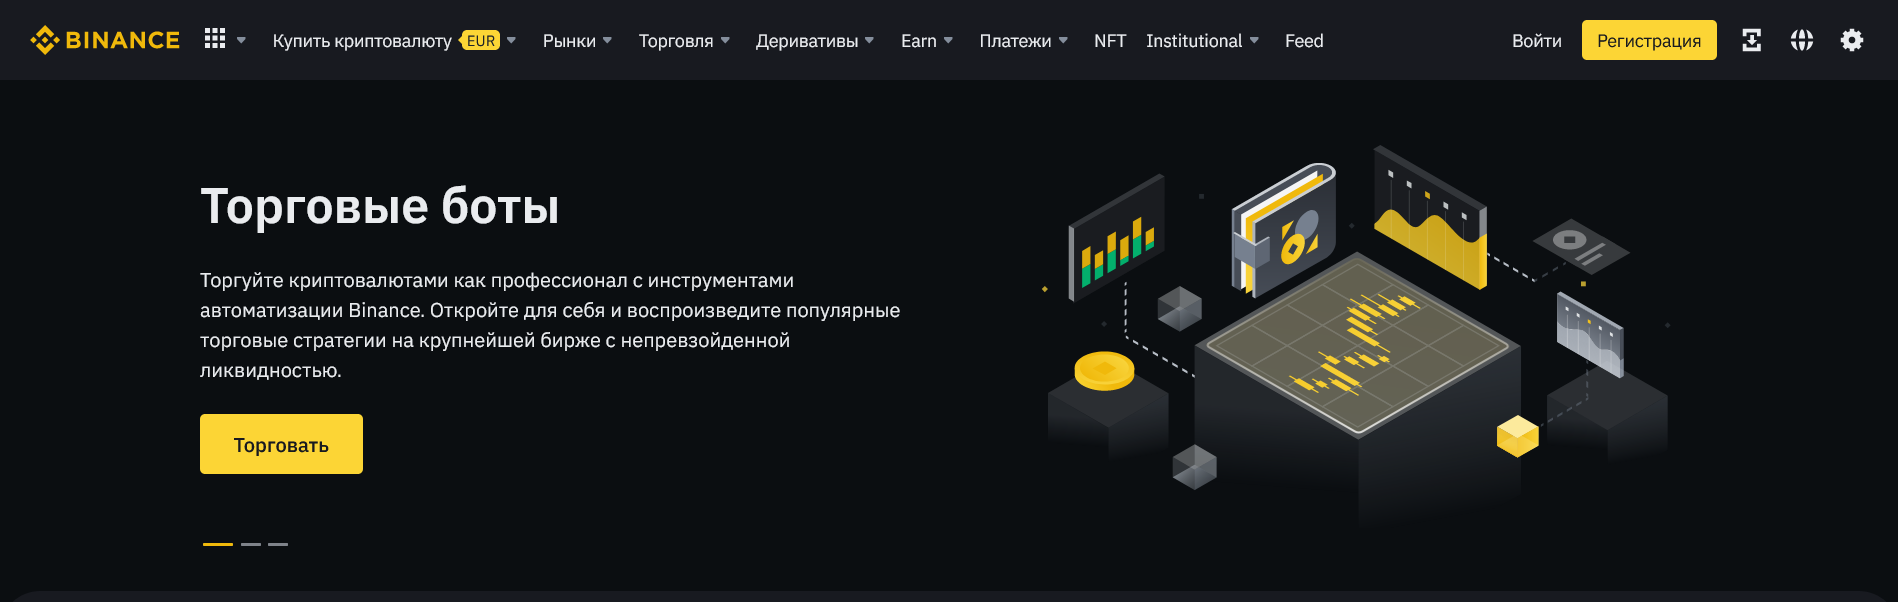Expand the Institutional dropdown arrow
Viewport: 1898px width, 602px height.
1254,41
